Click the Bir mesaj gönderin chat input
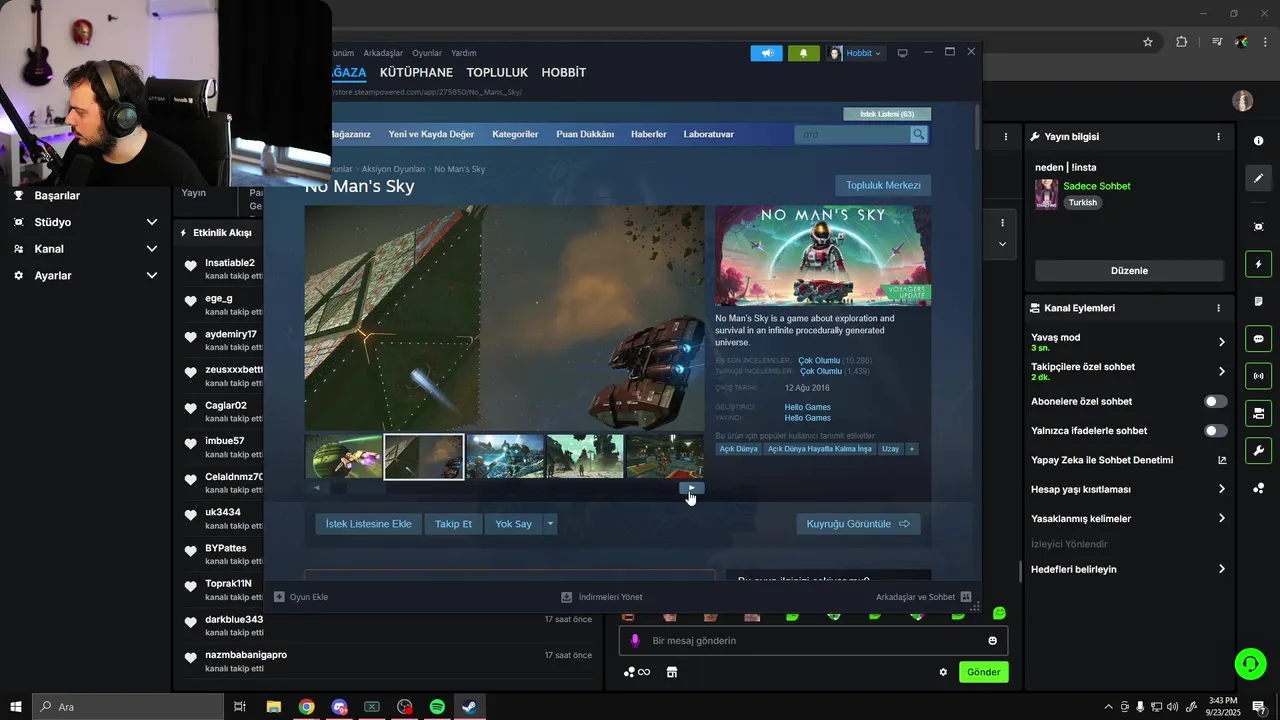The image size is (1280, 720). [813, 641]
